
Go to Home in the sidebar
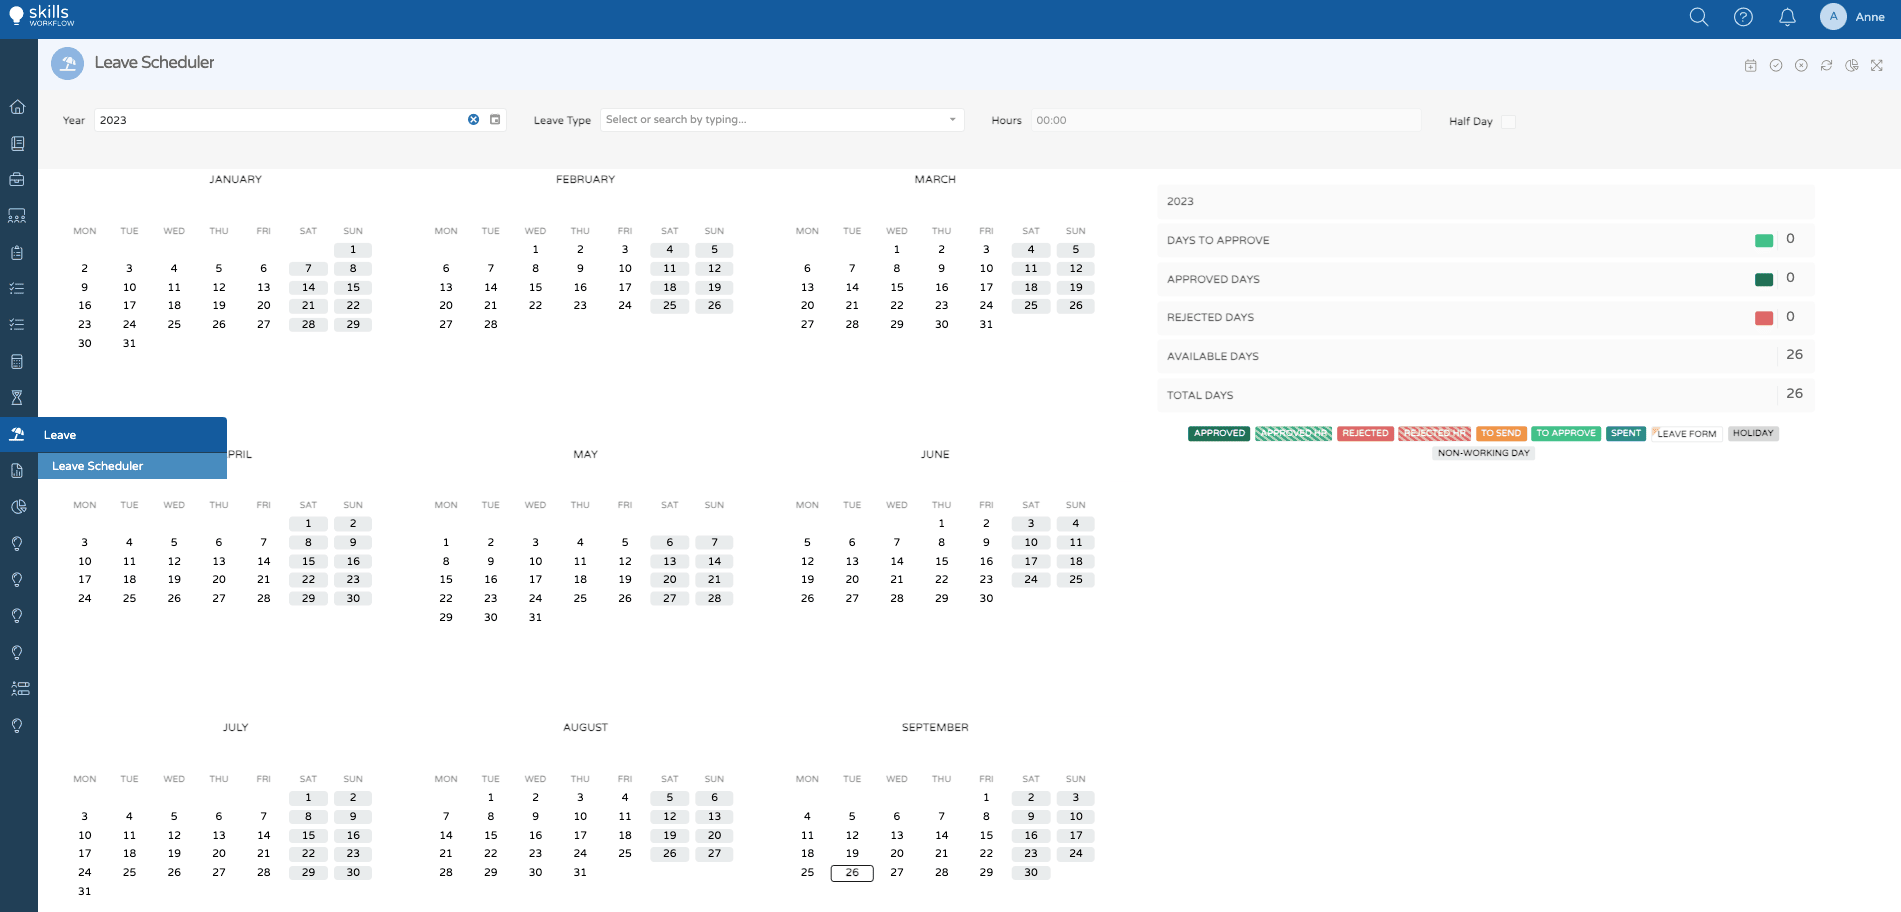coord(17,107)
